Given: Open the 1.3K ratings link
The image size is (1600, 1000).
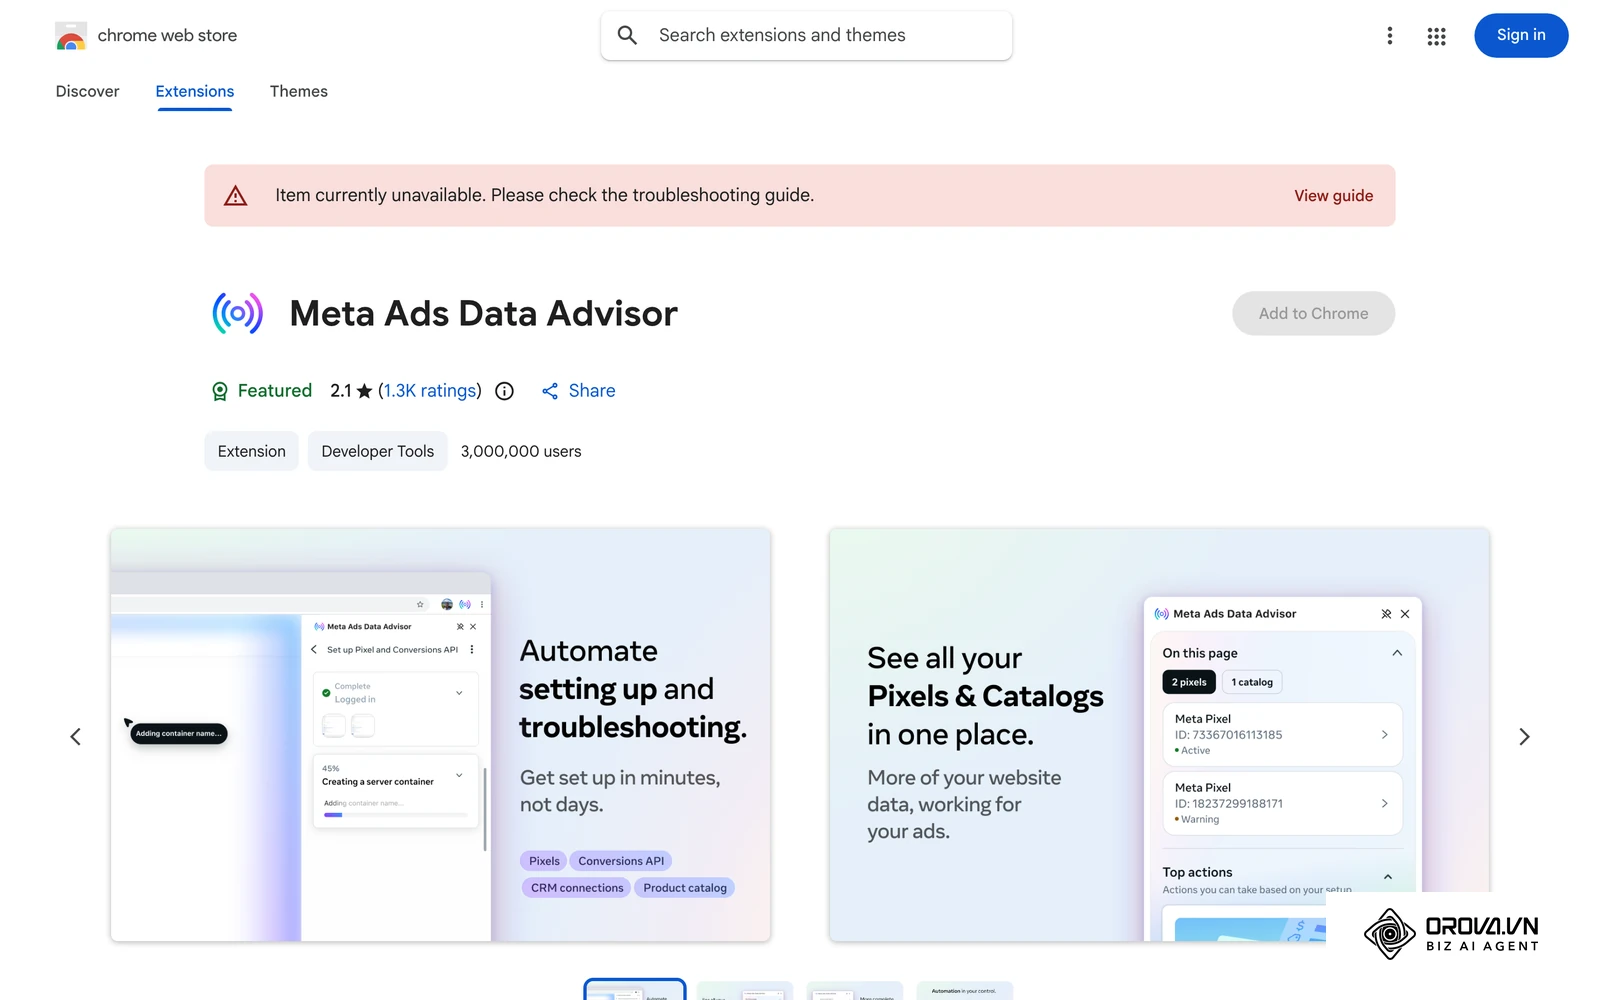Looking at the screenshot, I should click(430, 391).
